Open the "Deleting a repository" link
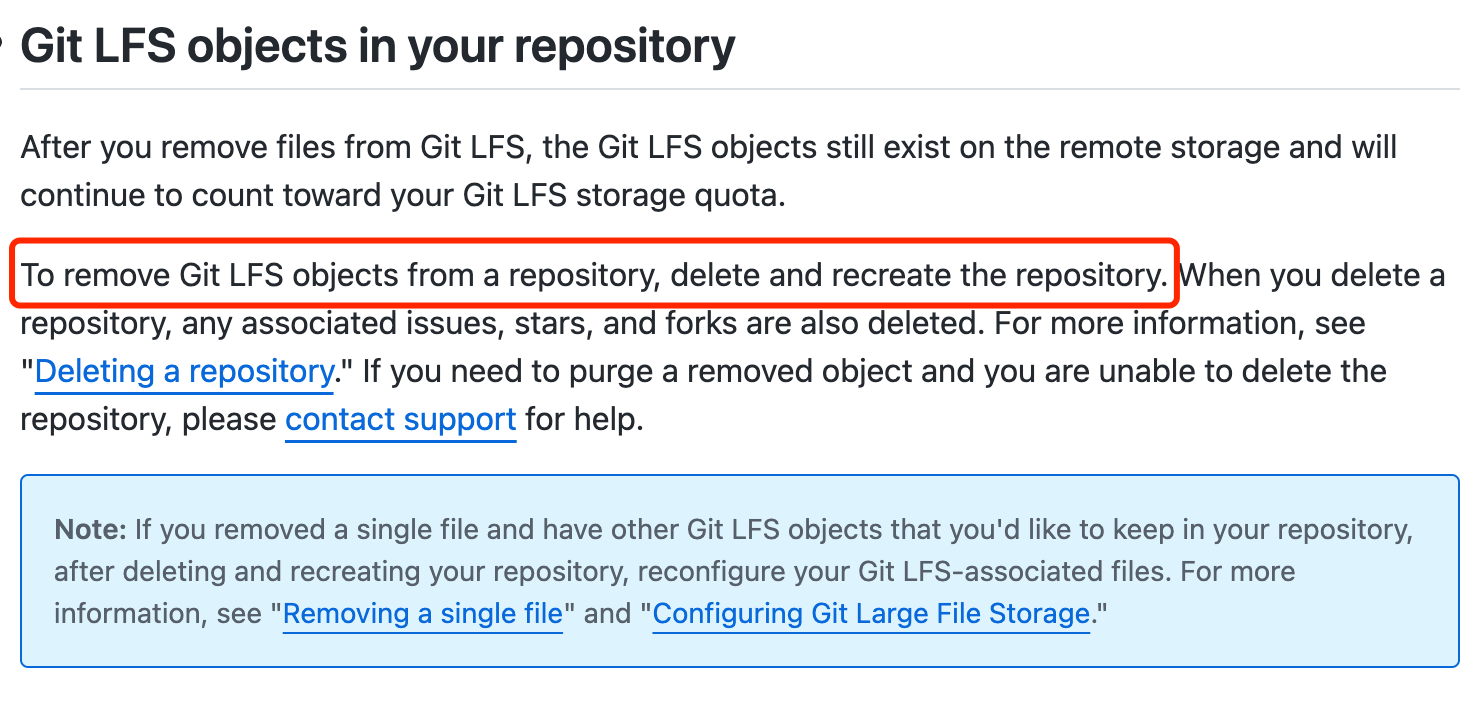Image resolution: width=1484 pixels, height=706 pixels. (x=184, y=372)
